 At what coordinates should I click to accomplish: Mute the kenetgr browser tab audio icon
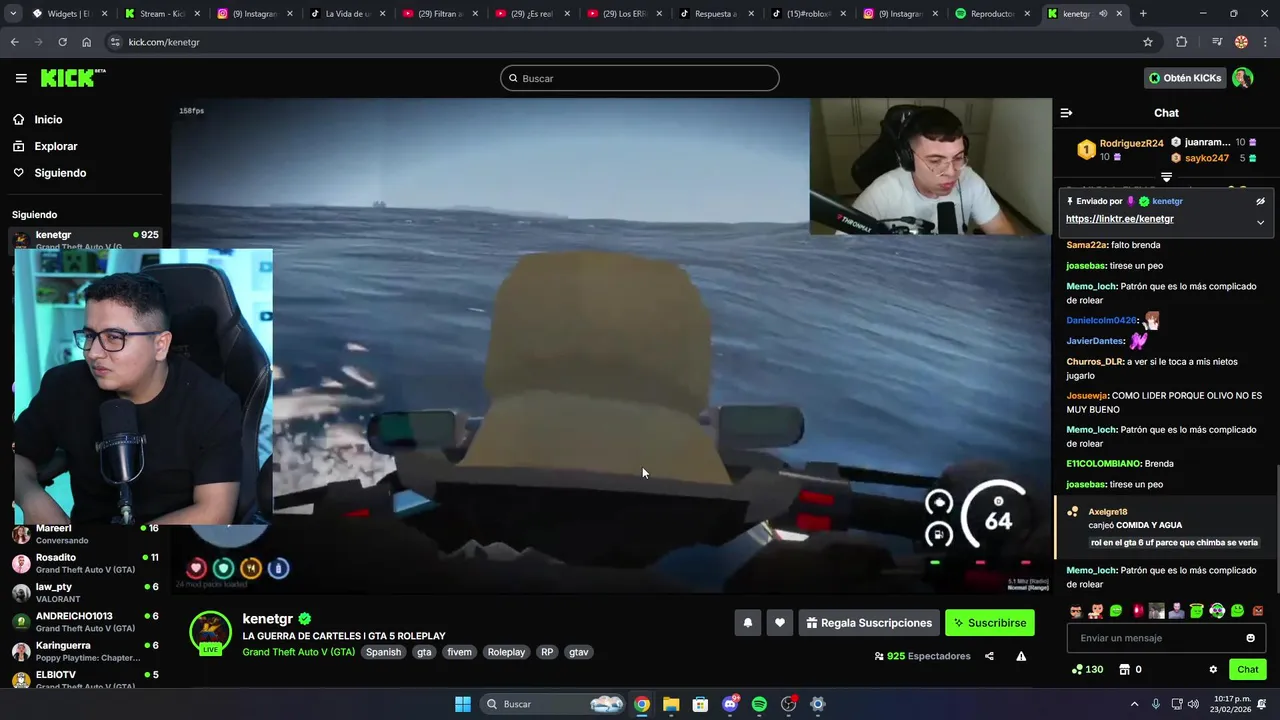pyautogui.click(x=1103, y=14)
